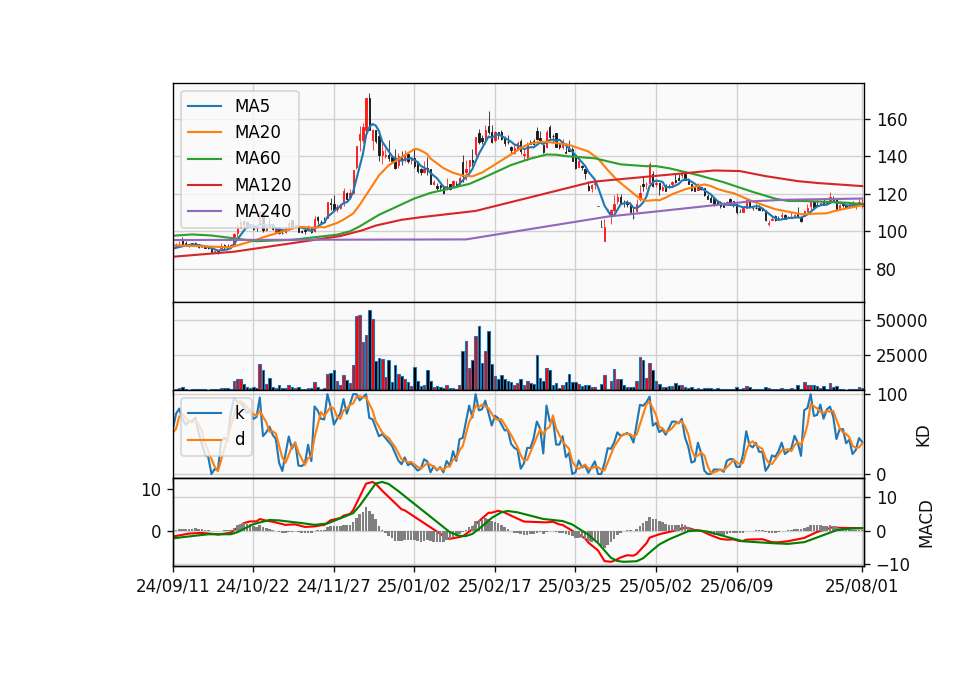Click the 25/06/09 date axis label
960x690 pixels.
737,586
